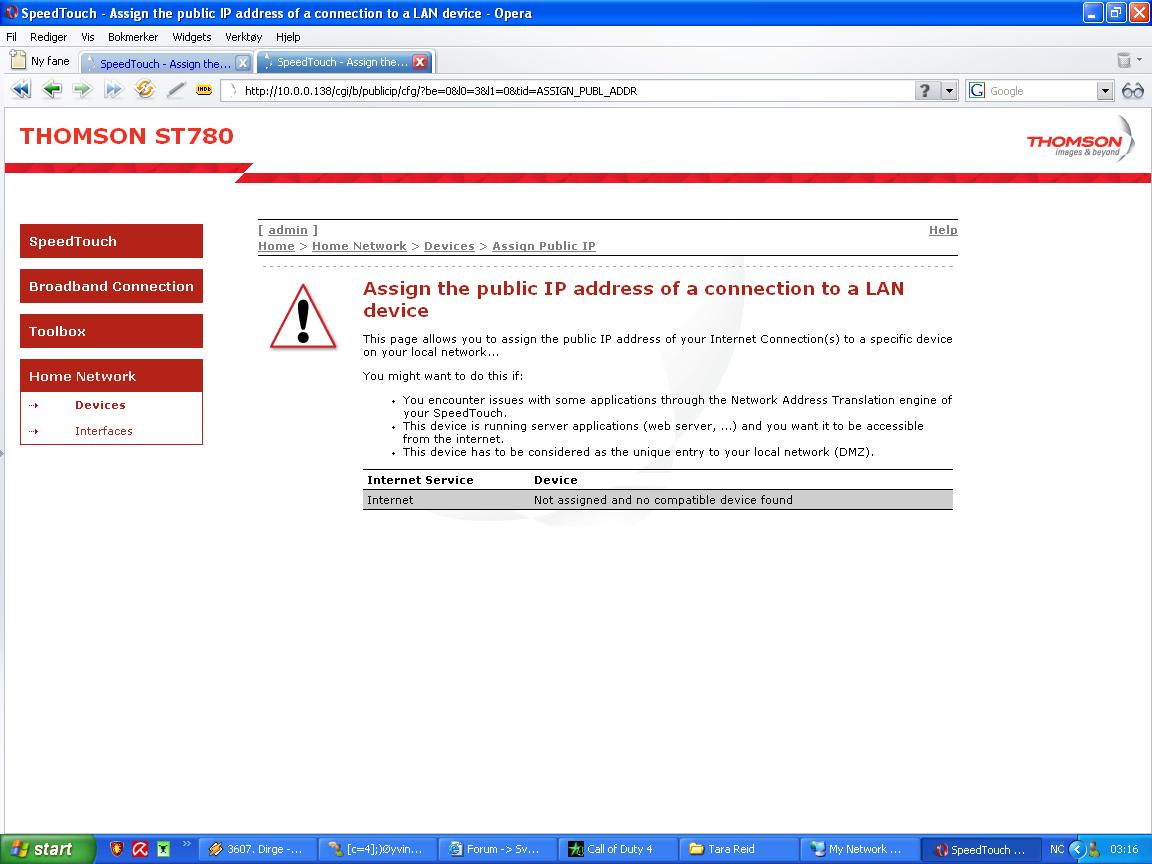Click the taskbar clock showing 03:16
Image resolution: width=1152 pixels, height=864 pixels.
click(x=1124, y=849)
